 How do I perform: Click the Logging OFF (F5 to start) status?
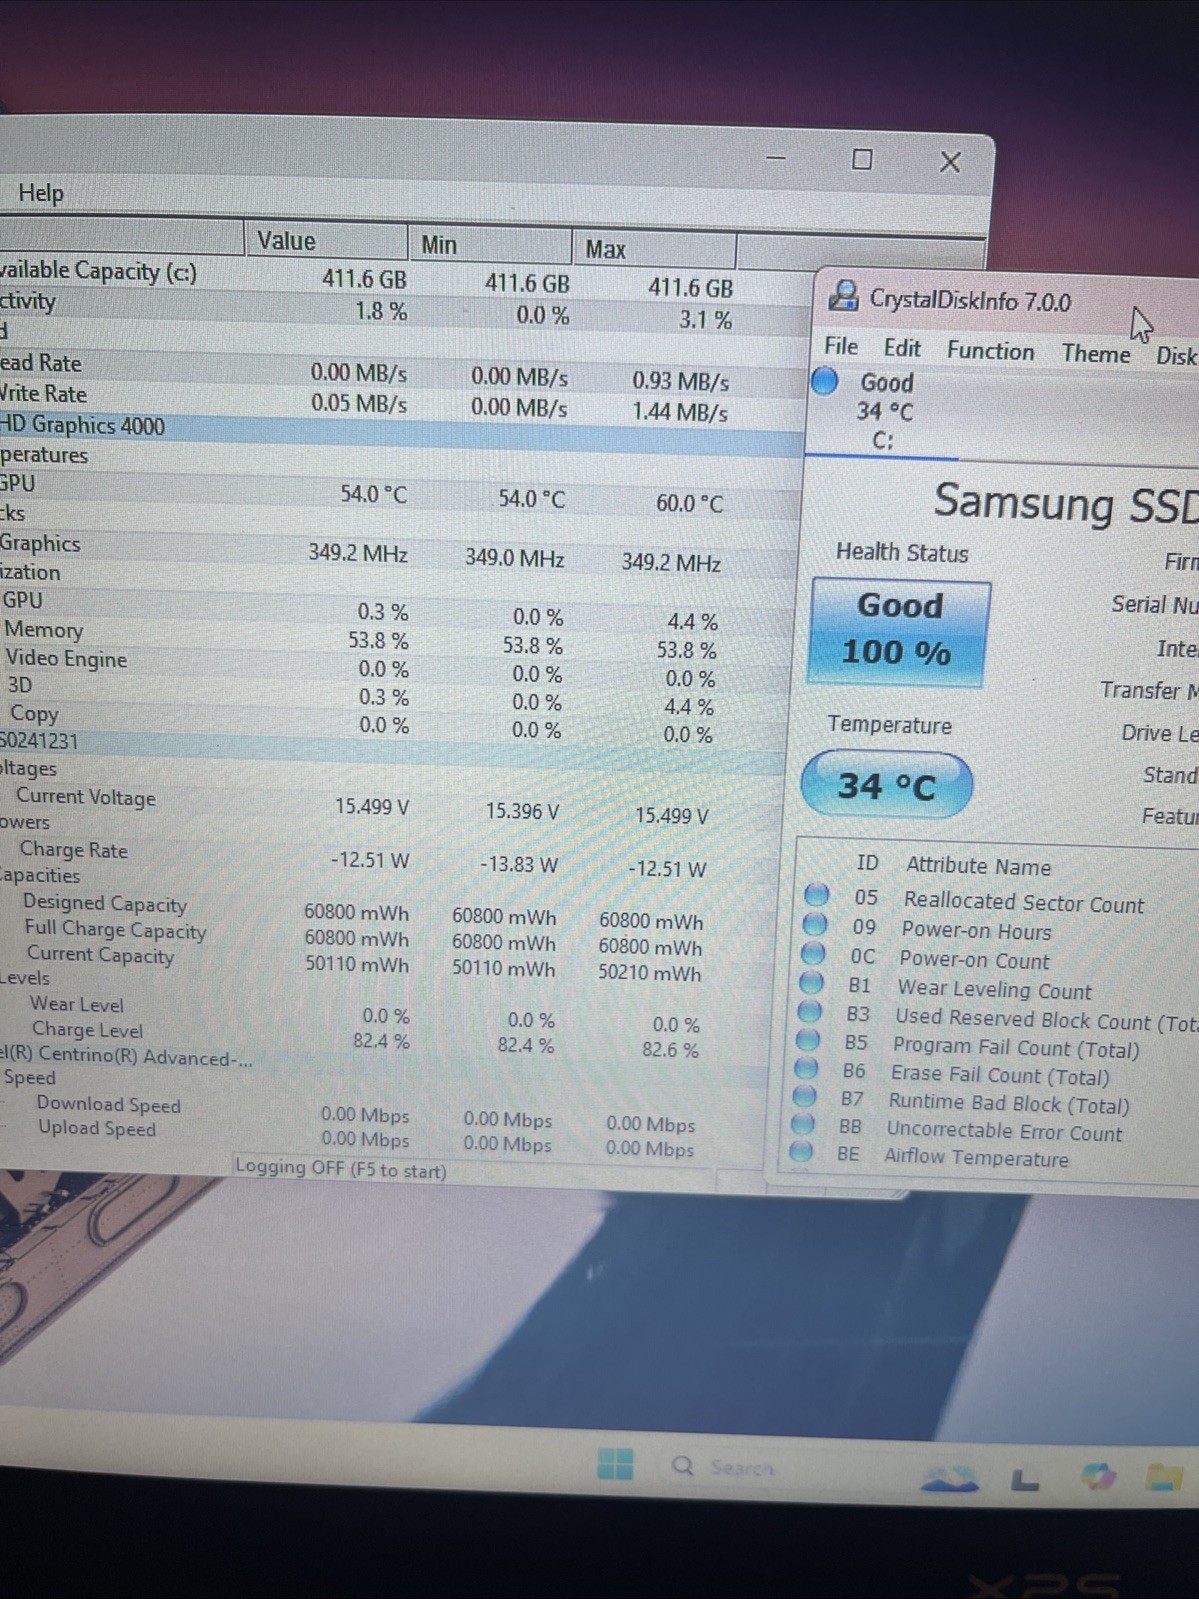click(x=341, y=1168)
